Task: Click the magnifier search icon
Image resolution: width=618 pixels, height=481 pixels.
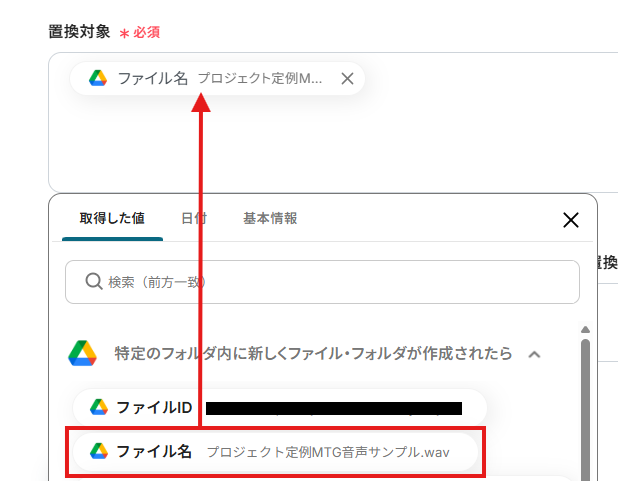Action: point(94,282)
